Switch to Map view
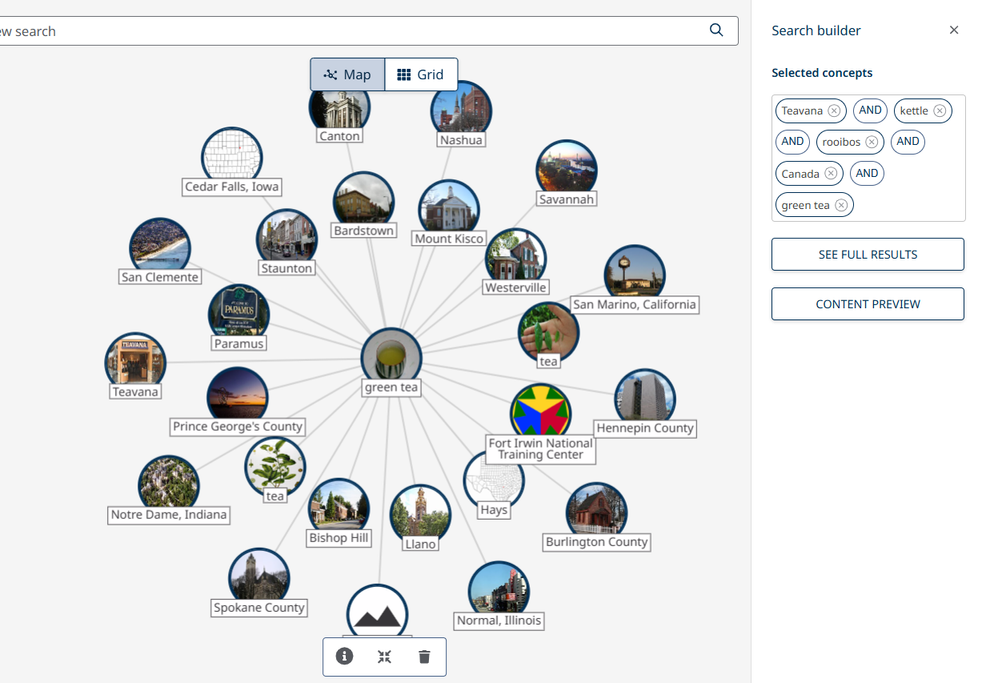The width and height of the screenshot is (986, 683). point(347,75)
